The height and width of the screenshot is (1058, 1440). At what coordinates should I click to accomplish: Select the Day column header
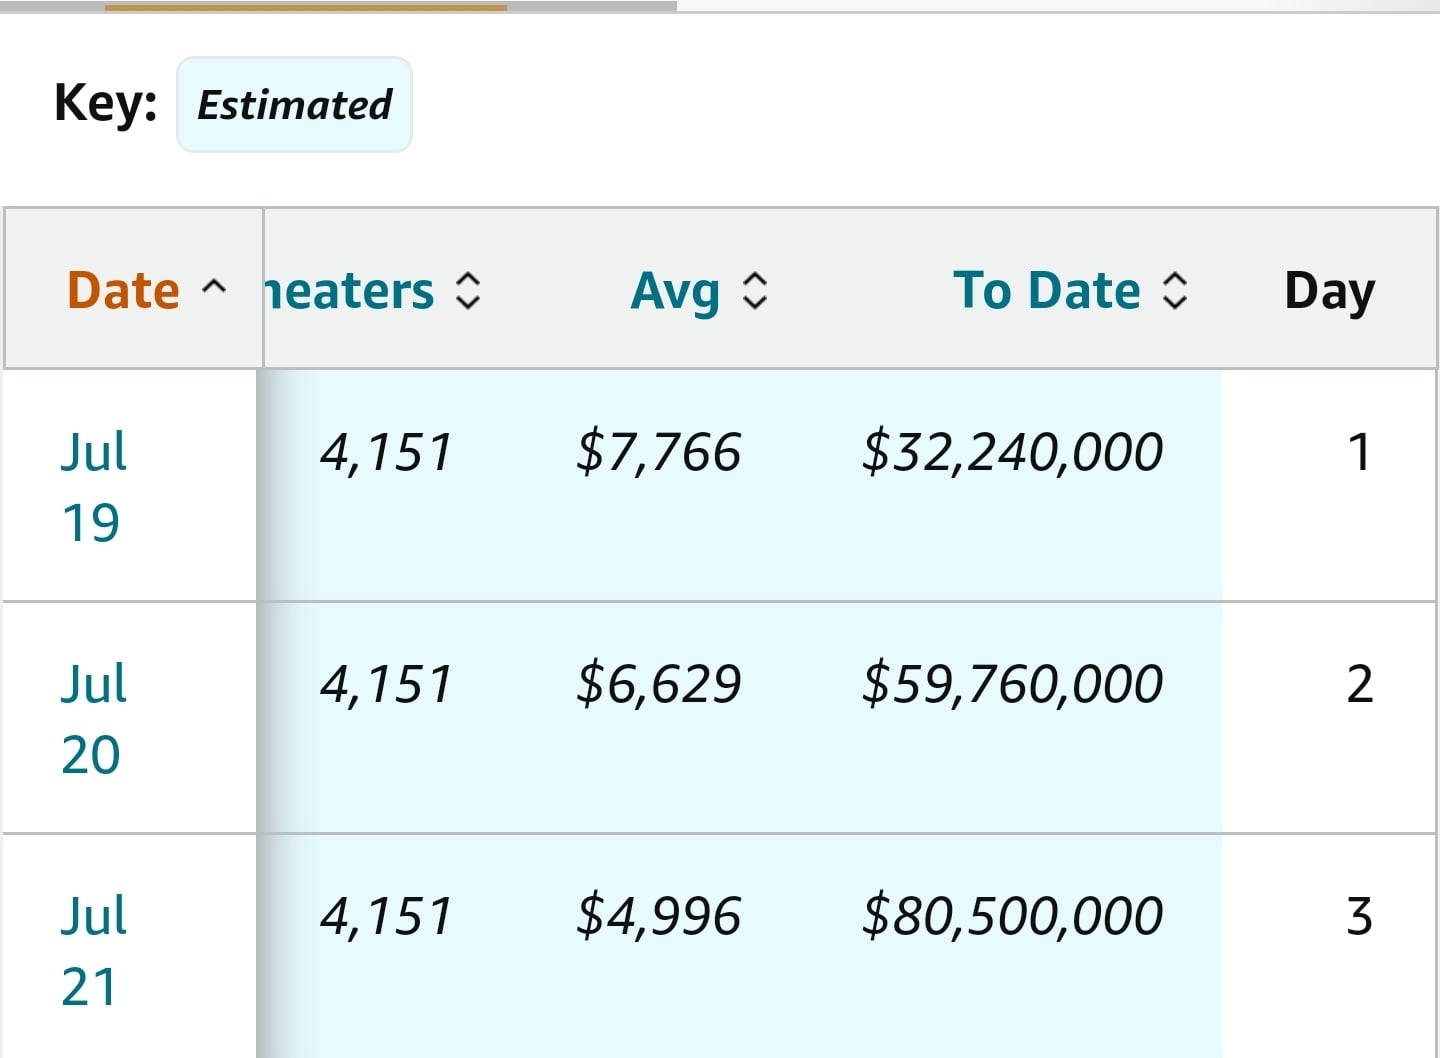pos(1329,291)
